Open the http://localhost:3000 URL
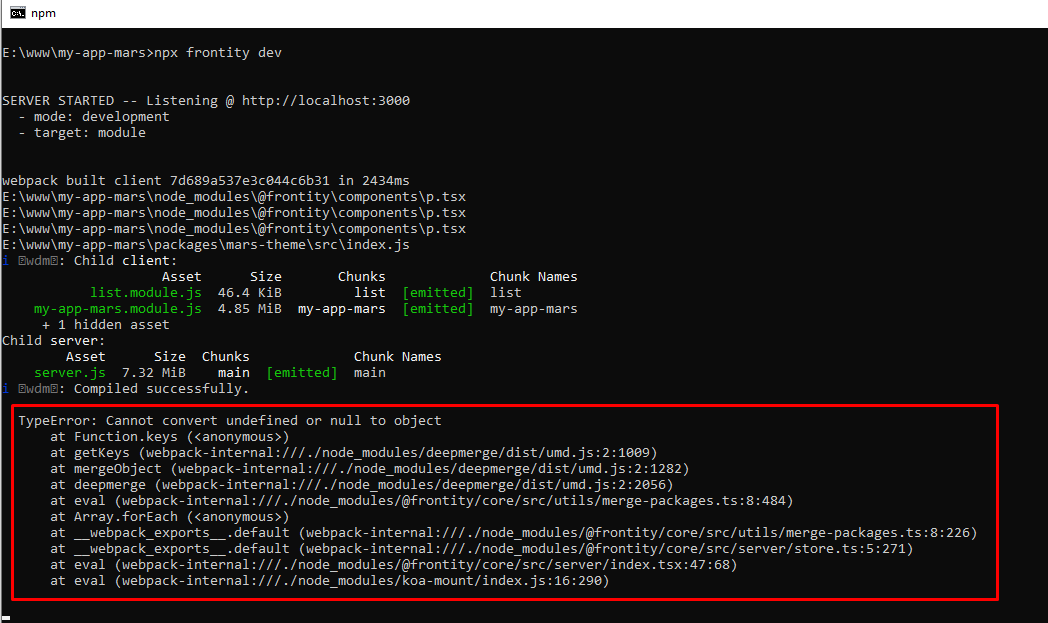The width and height of the screenshot is (1048, 623). [x=325, y=101]
